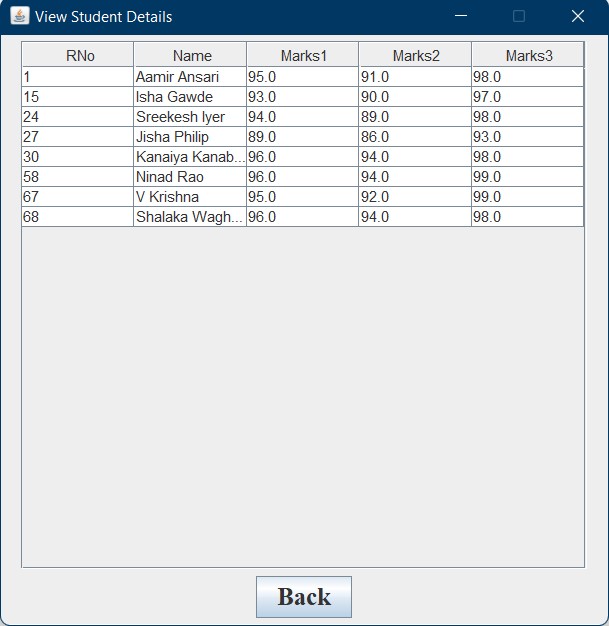Select the Shalaka Wagh... name cell
Image resolution: width=609 pixels, height=626 pixels.
tap(190, 216)
